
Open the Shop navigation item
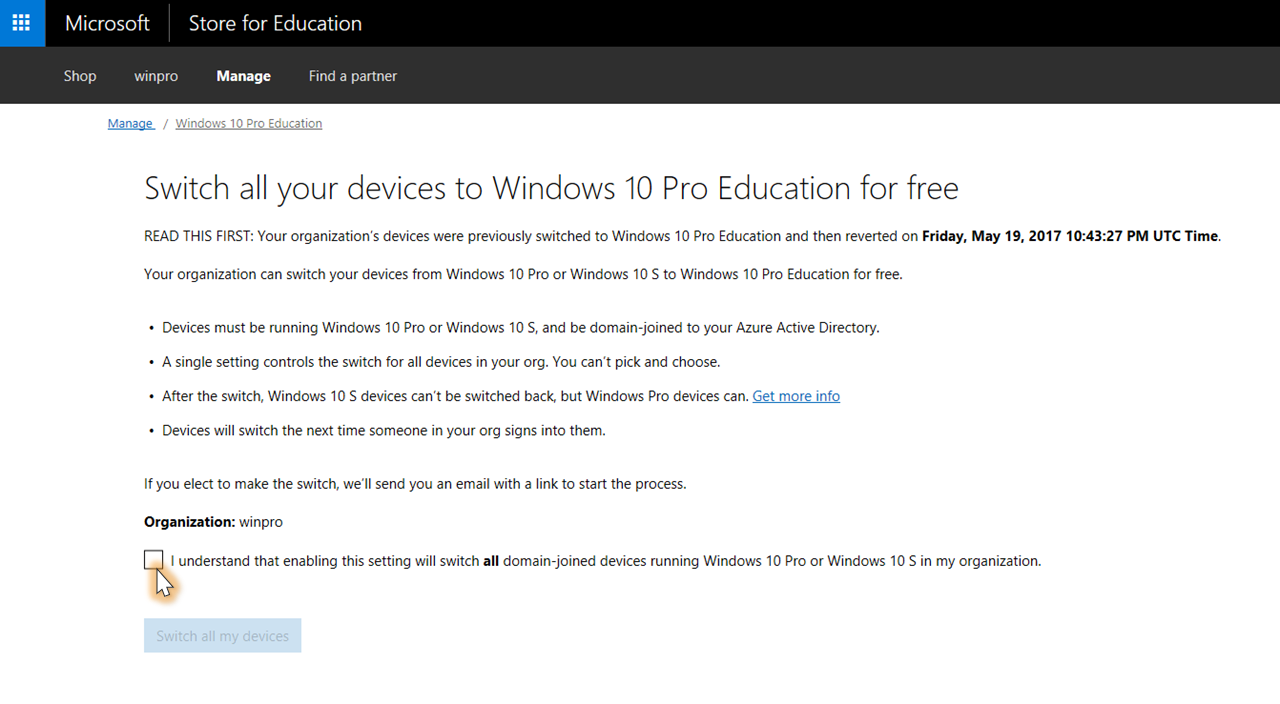tap(80, 76)
